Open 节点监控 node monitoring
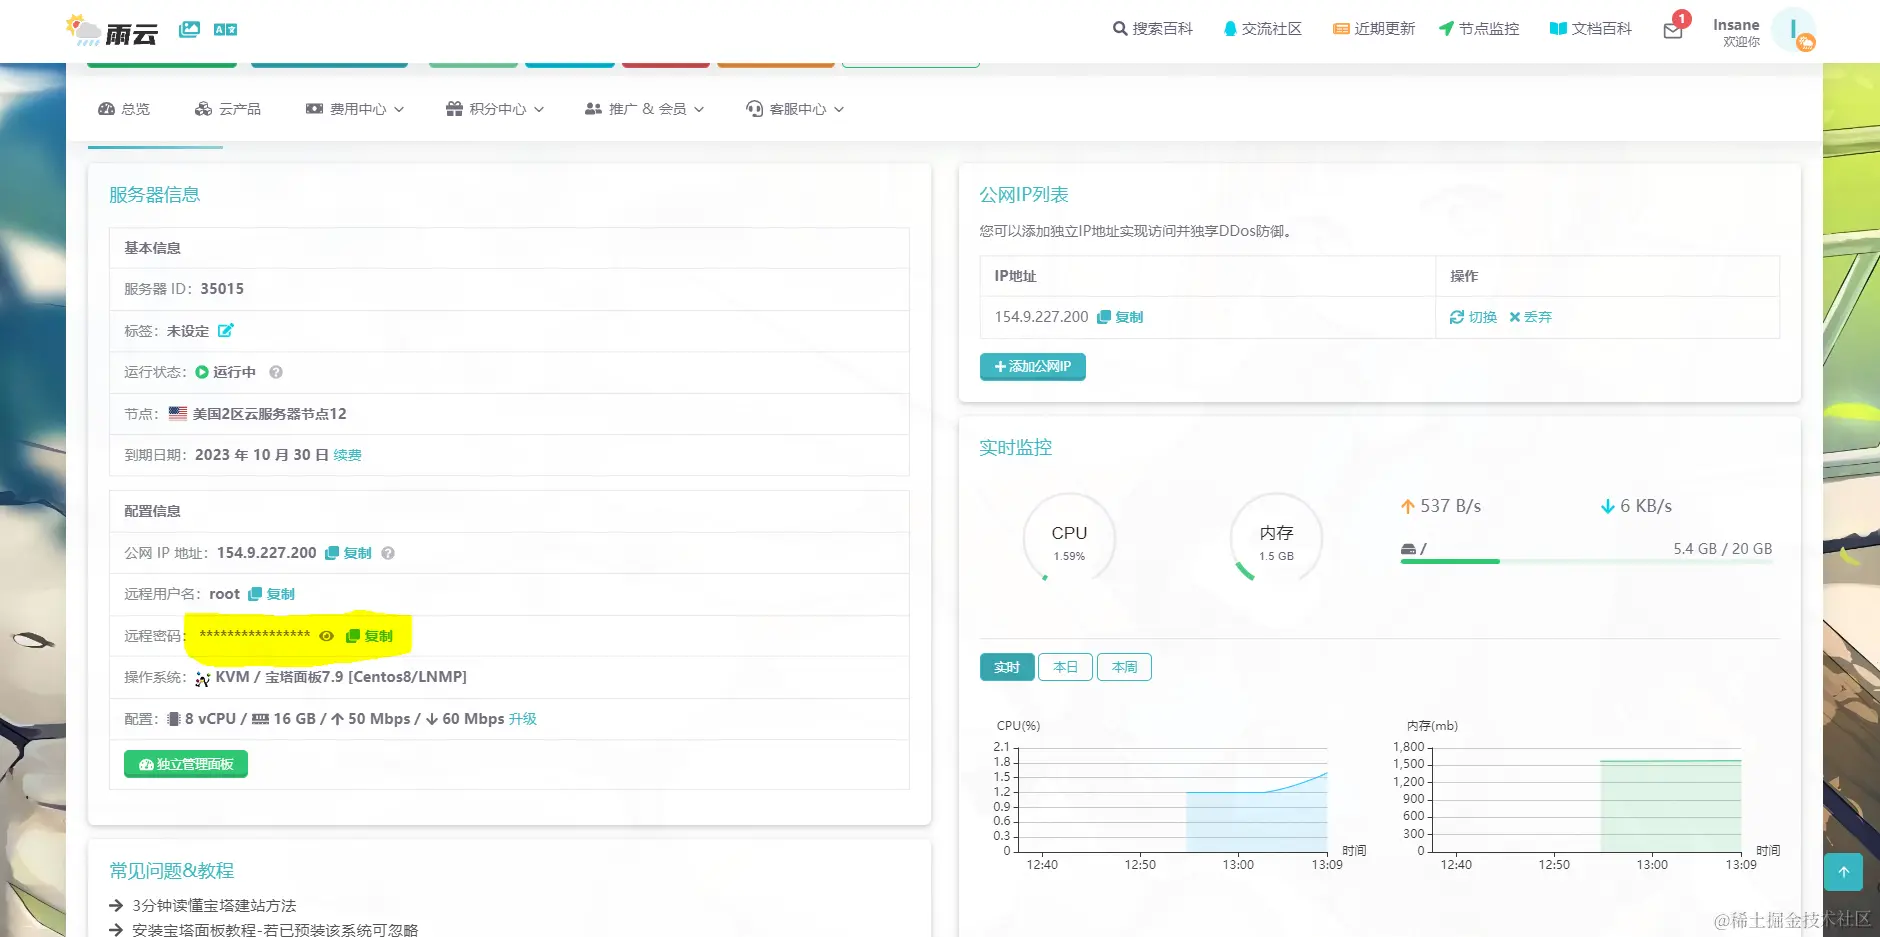 (x=1479, y=29)
